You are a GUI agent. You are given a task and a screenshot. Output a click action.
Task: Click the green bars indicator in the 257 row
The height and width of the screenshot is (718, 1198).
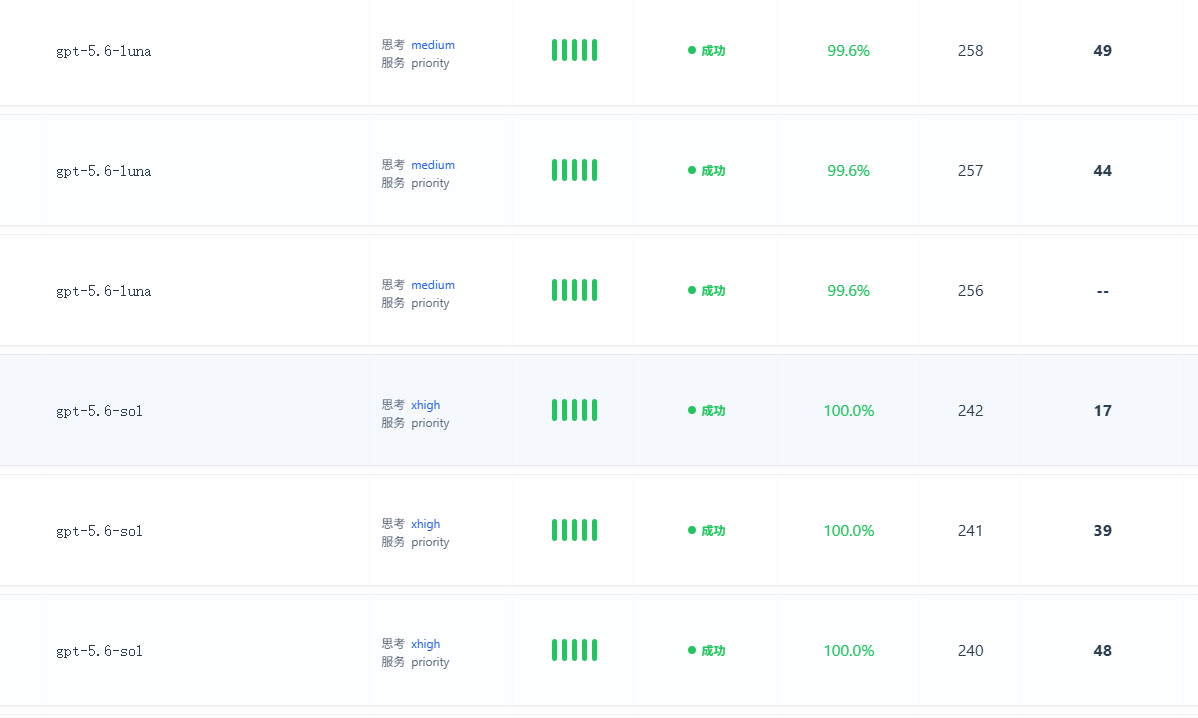tap(575, 170)
